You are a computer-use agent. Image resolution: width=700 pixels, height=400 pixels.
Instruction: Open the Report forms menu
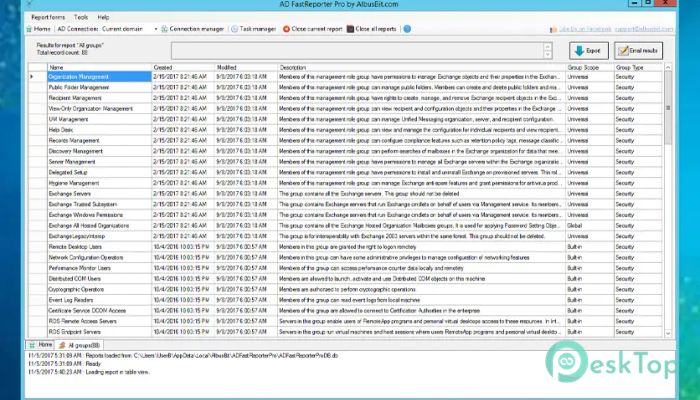point(48,17)
